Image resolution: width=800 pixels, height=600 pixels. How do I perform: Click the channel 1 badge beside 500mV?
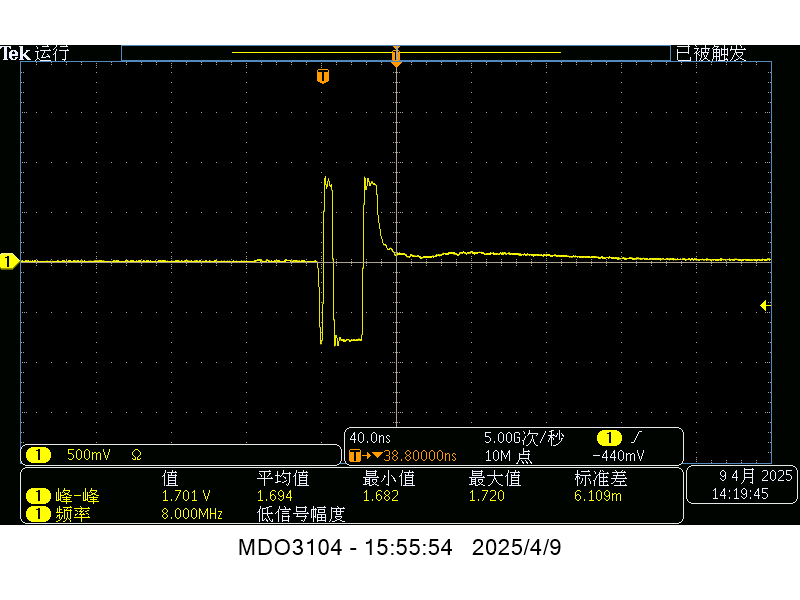38,455
